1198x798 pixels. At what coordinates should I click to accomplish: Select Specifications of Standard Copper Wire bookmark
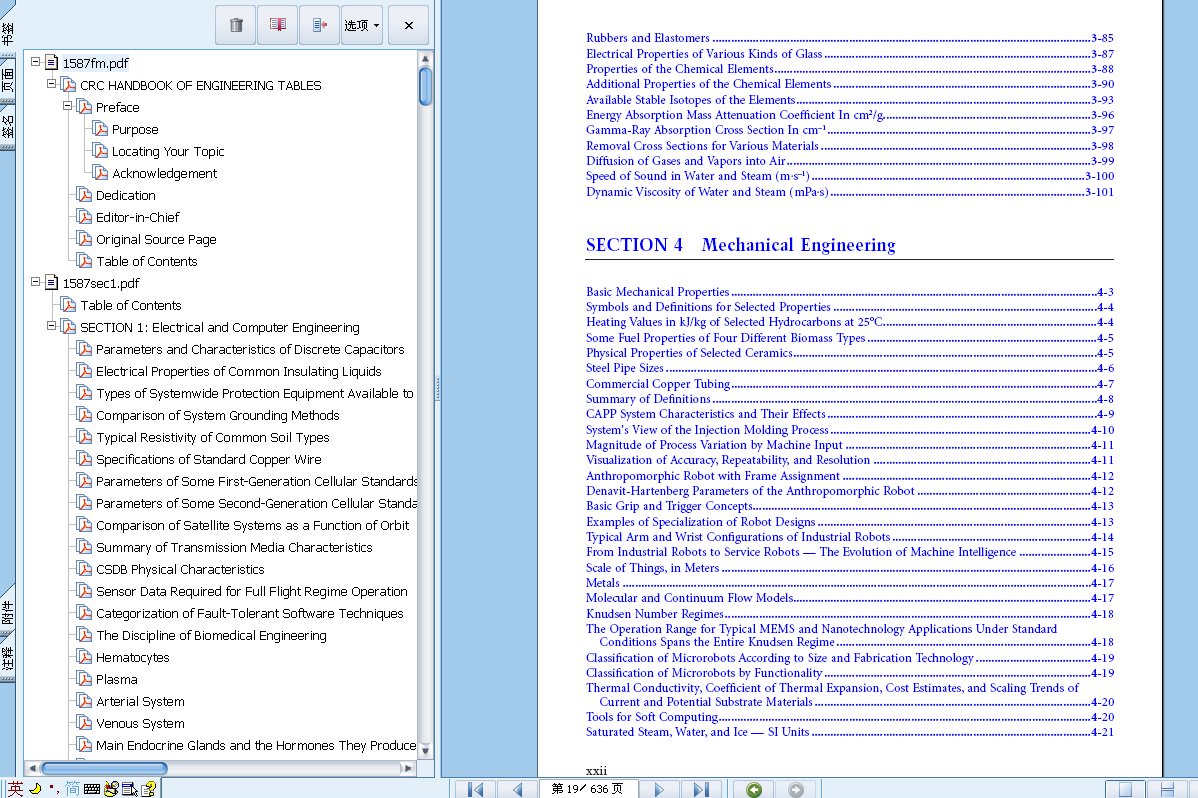[x=209, y=459]
